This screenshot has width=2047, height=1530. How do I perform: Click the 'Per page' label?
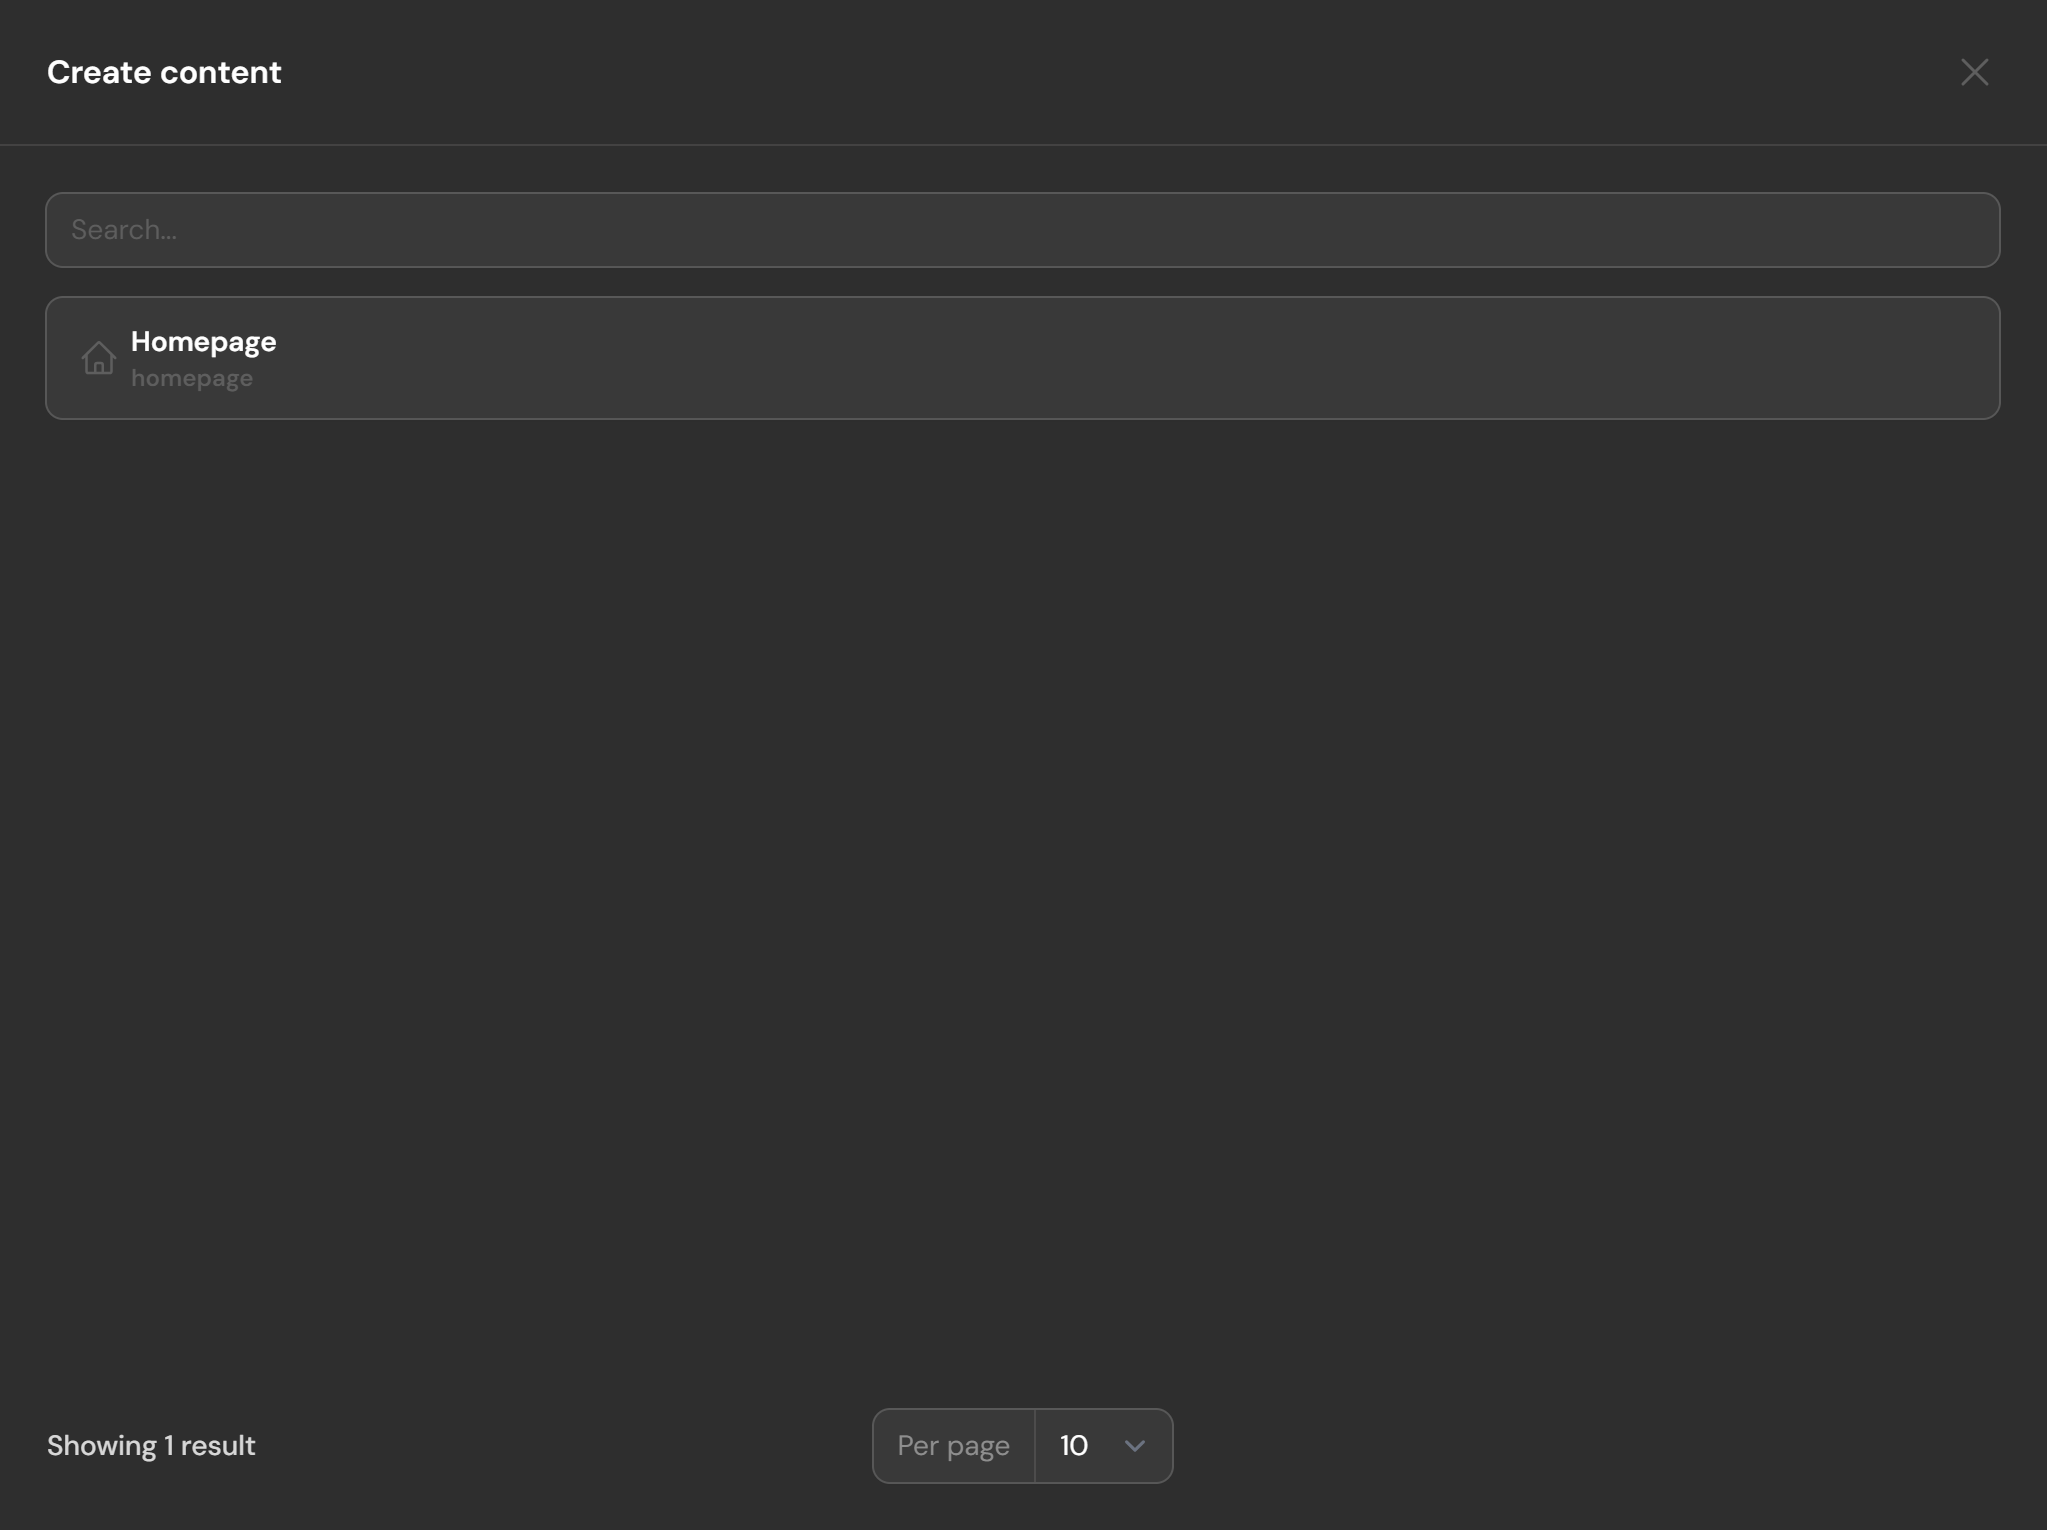pyautogui.click(x=953, y=1446)
